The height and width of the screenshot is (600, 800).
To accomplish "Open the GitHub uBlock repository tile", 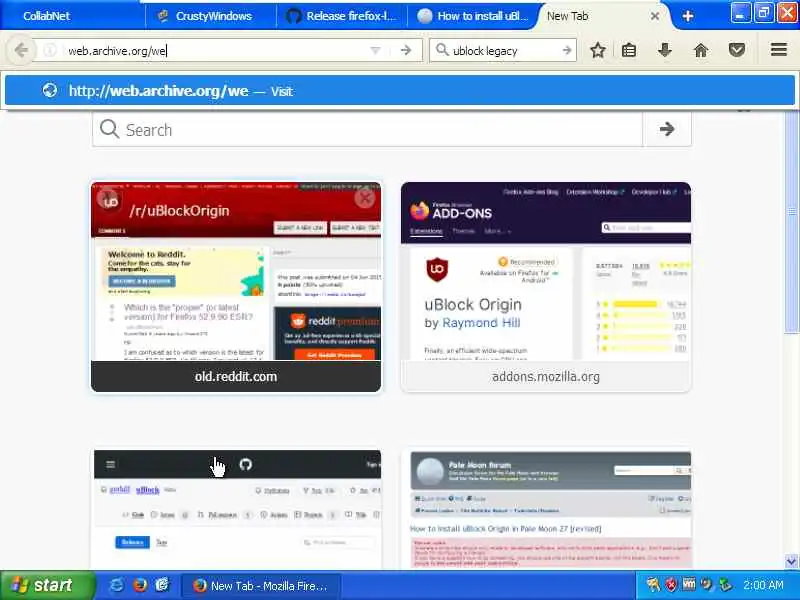I will pyautogui.click(x=237, y=509).
